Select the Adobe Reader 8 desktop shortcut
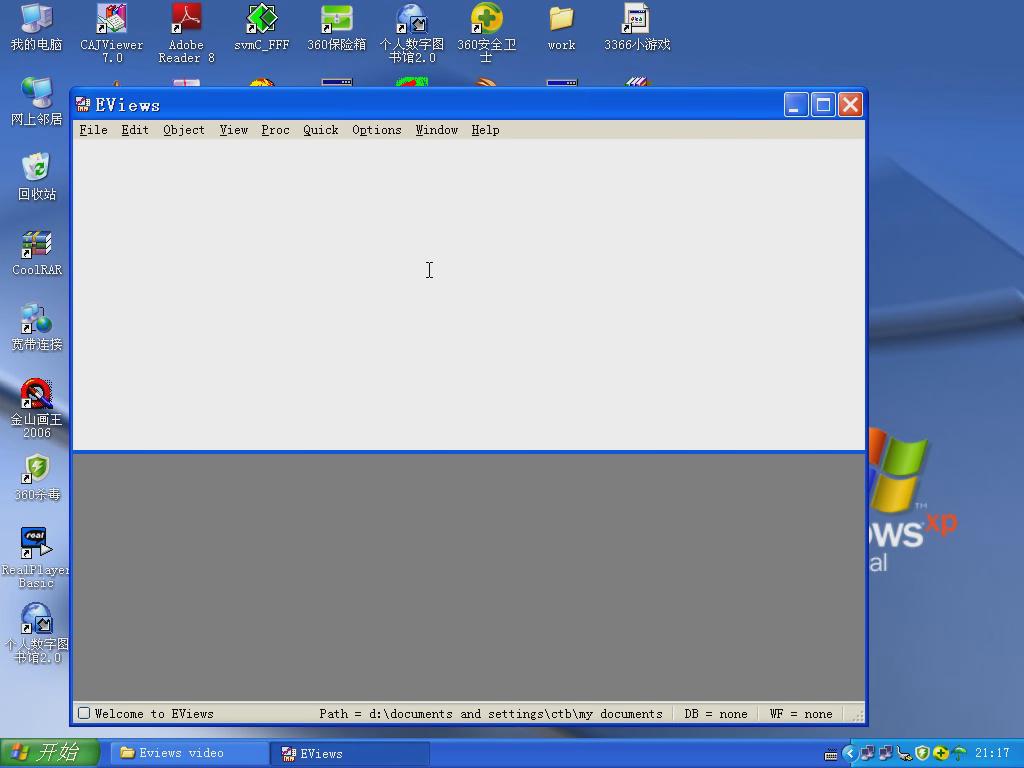This screenshot has width=1024, height=768. tap(186, 34)
